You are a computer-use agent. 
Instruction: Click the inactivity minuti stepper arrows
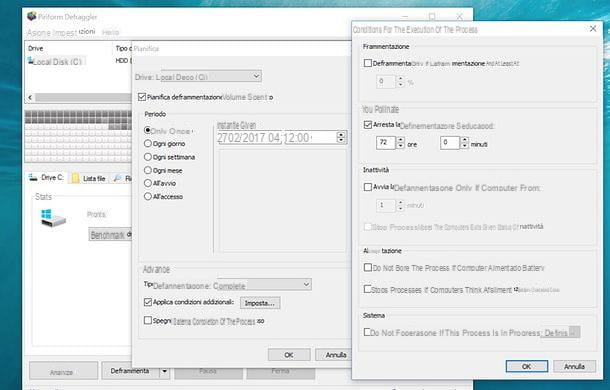pyautogui.click(x=400, y=205)
